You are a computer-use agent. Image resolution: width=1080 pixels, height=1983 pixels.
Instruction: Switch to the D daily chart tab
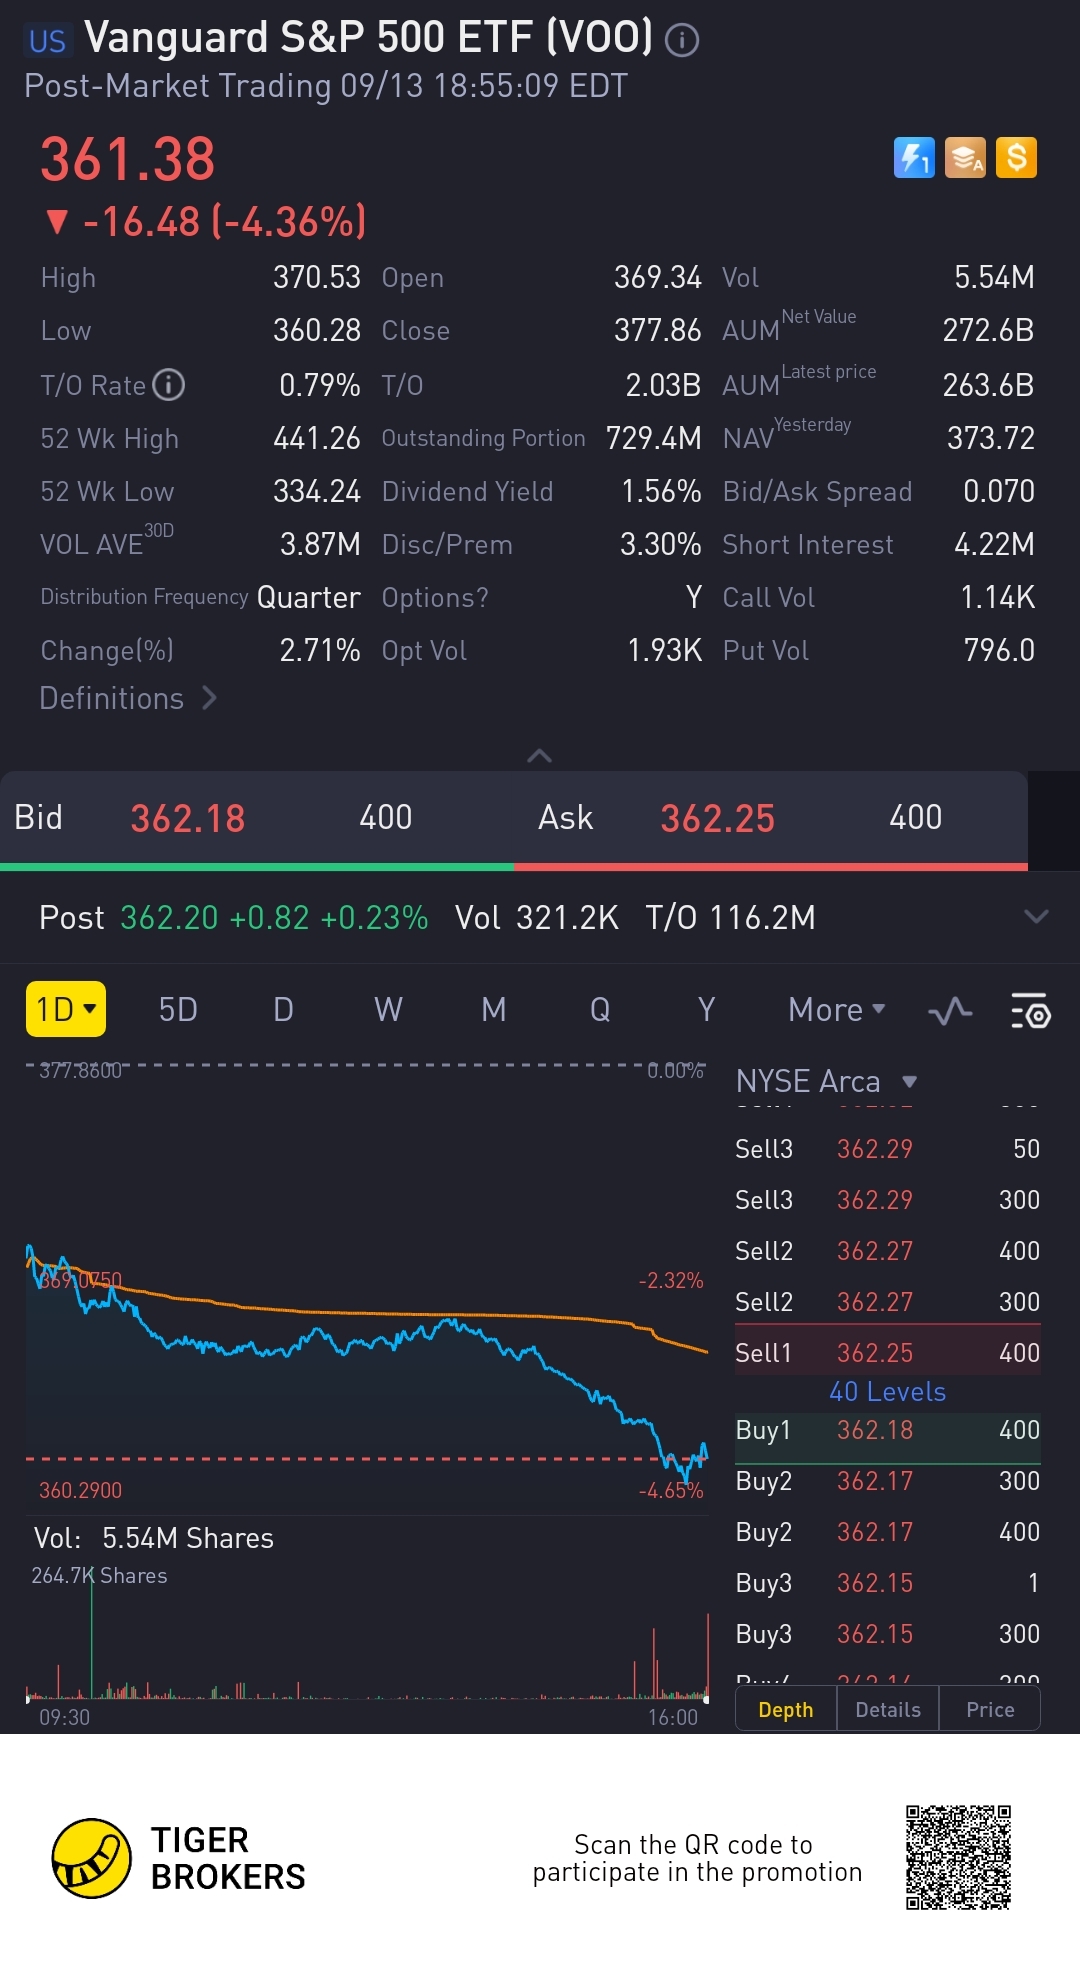[283, 1010]
